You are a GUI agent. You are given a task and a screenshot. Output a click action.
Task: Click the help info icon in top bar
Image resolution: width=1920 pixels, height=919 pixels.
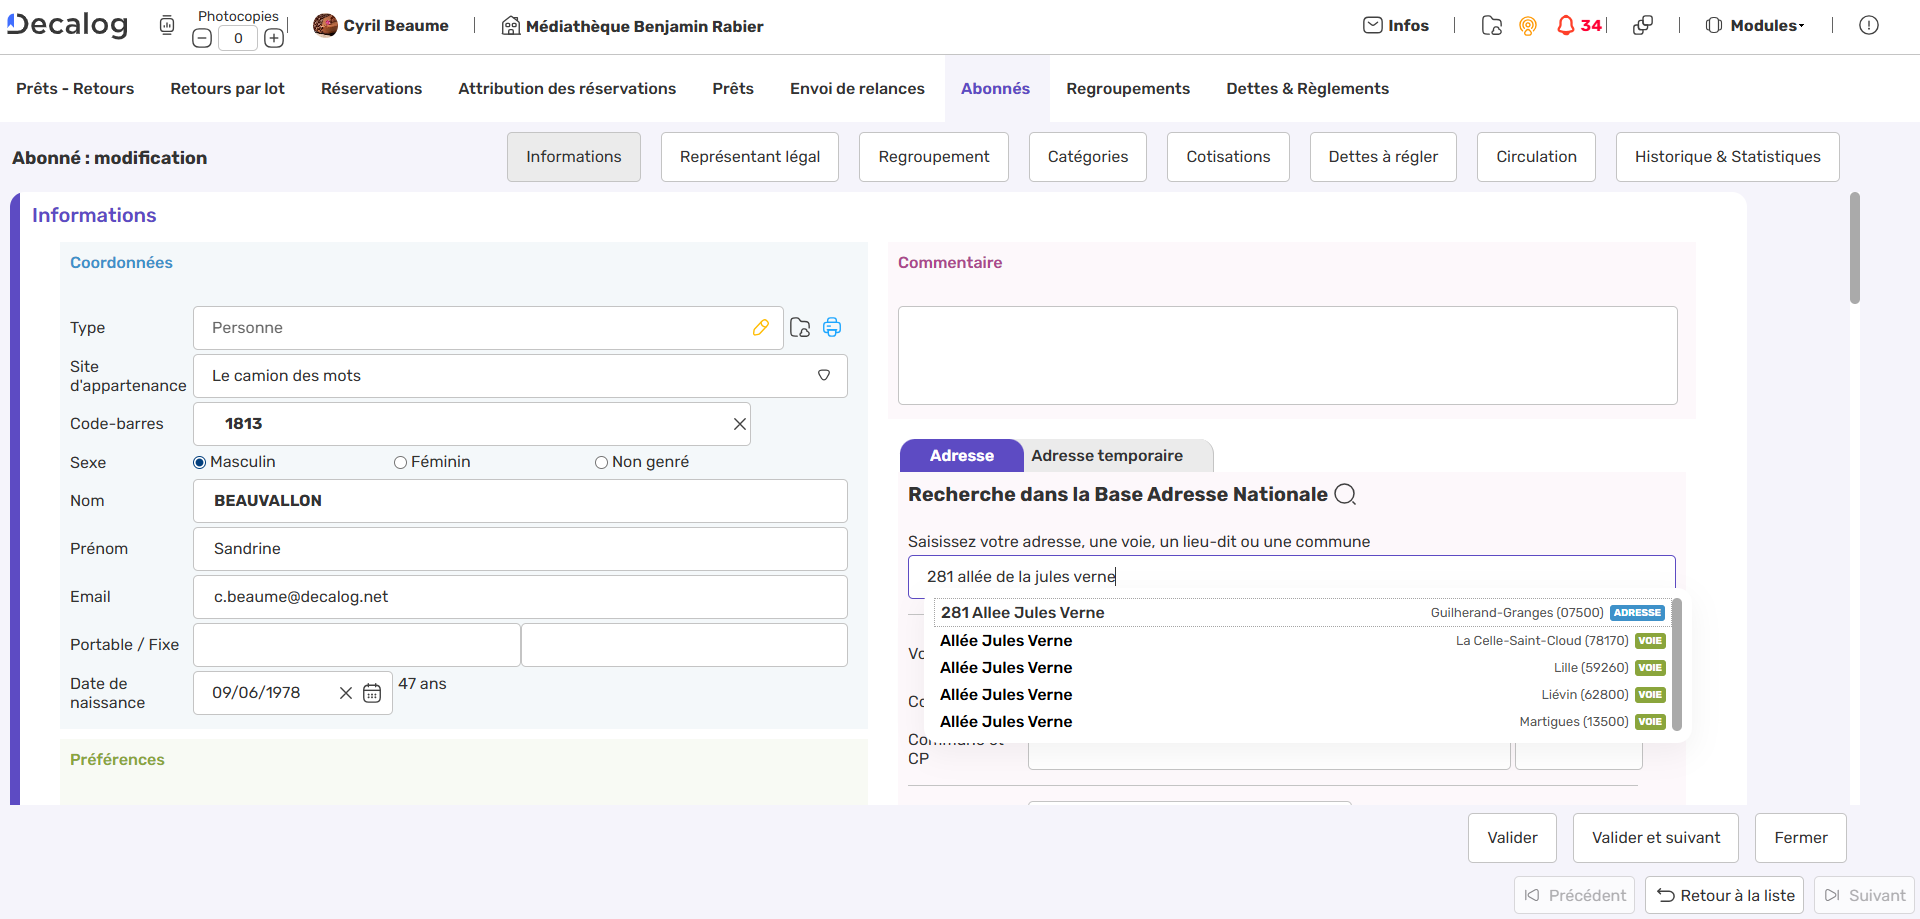(x=1868, y=26)
